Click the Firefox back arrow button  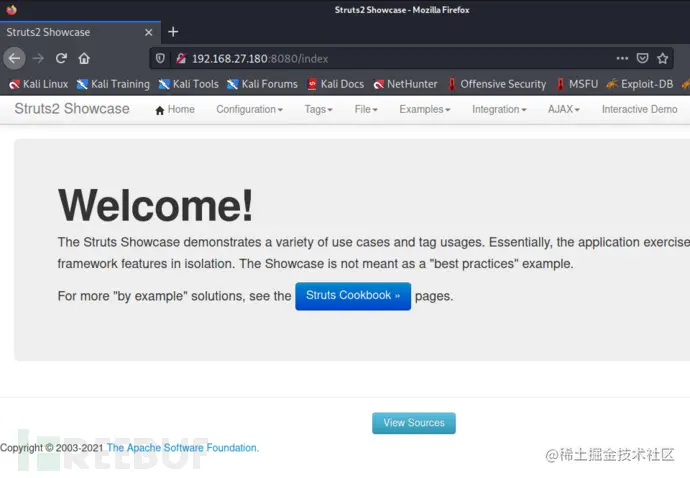tap(14, 58)
